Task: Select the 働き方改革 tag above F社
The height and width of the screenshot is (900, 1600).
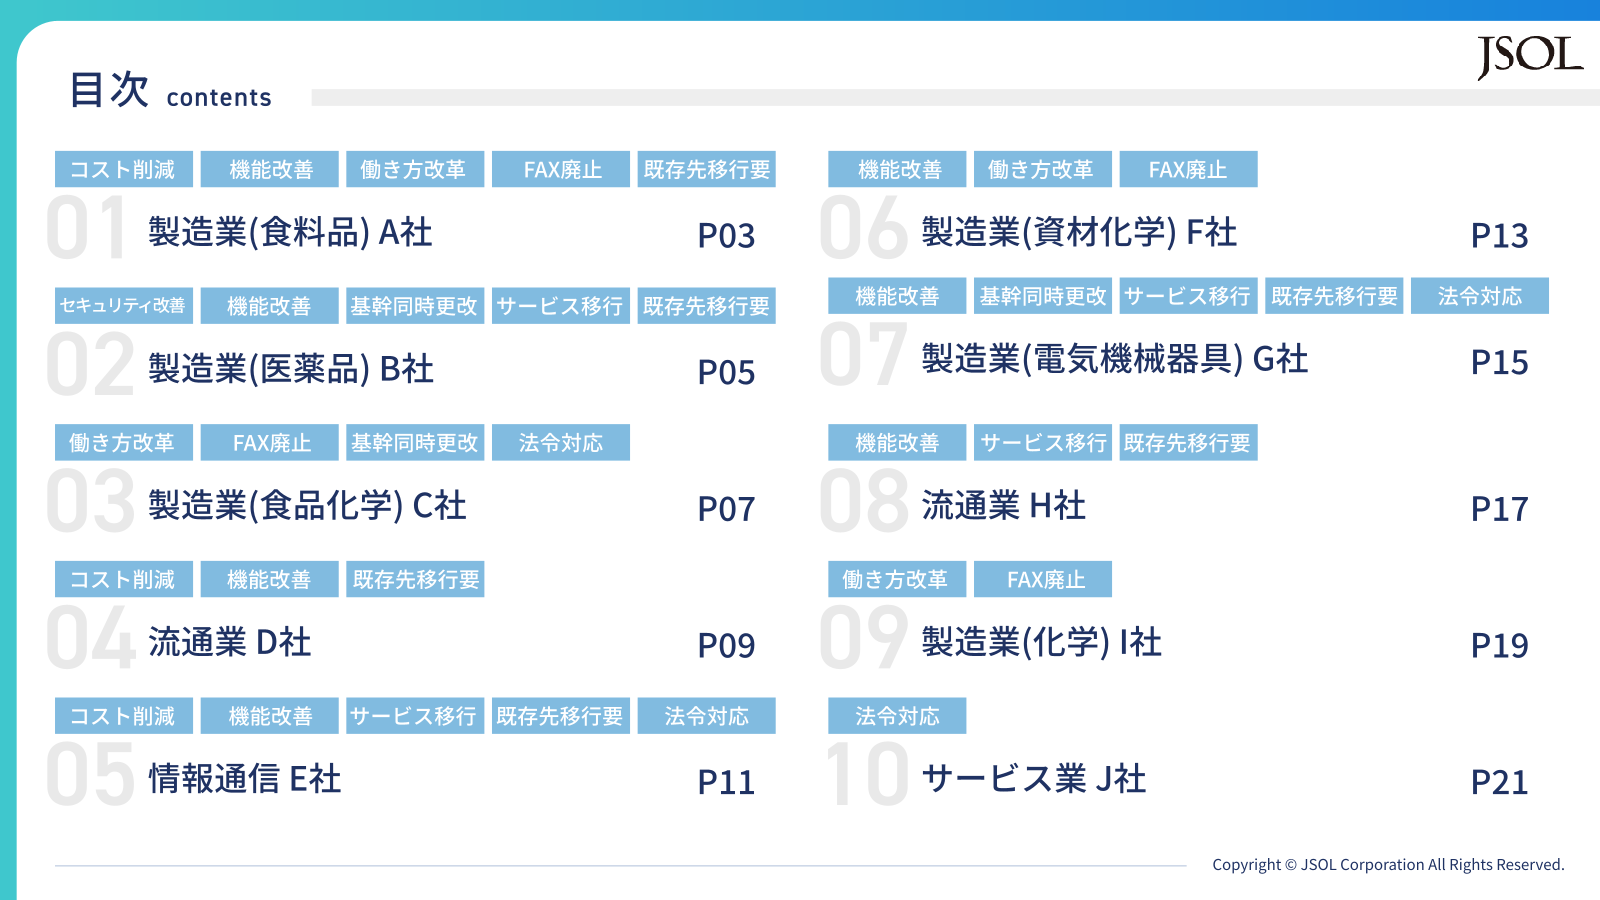Action: [x=1043, y=169]
